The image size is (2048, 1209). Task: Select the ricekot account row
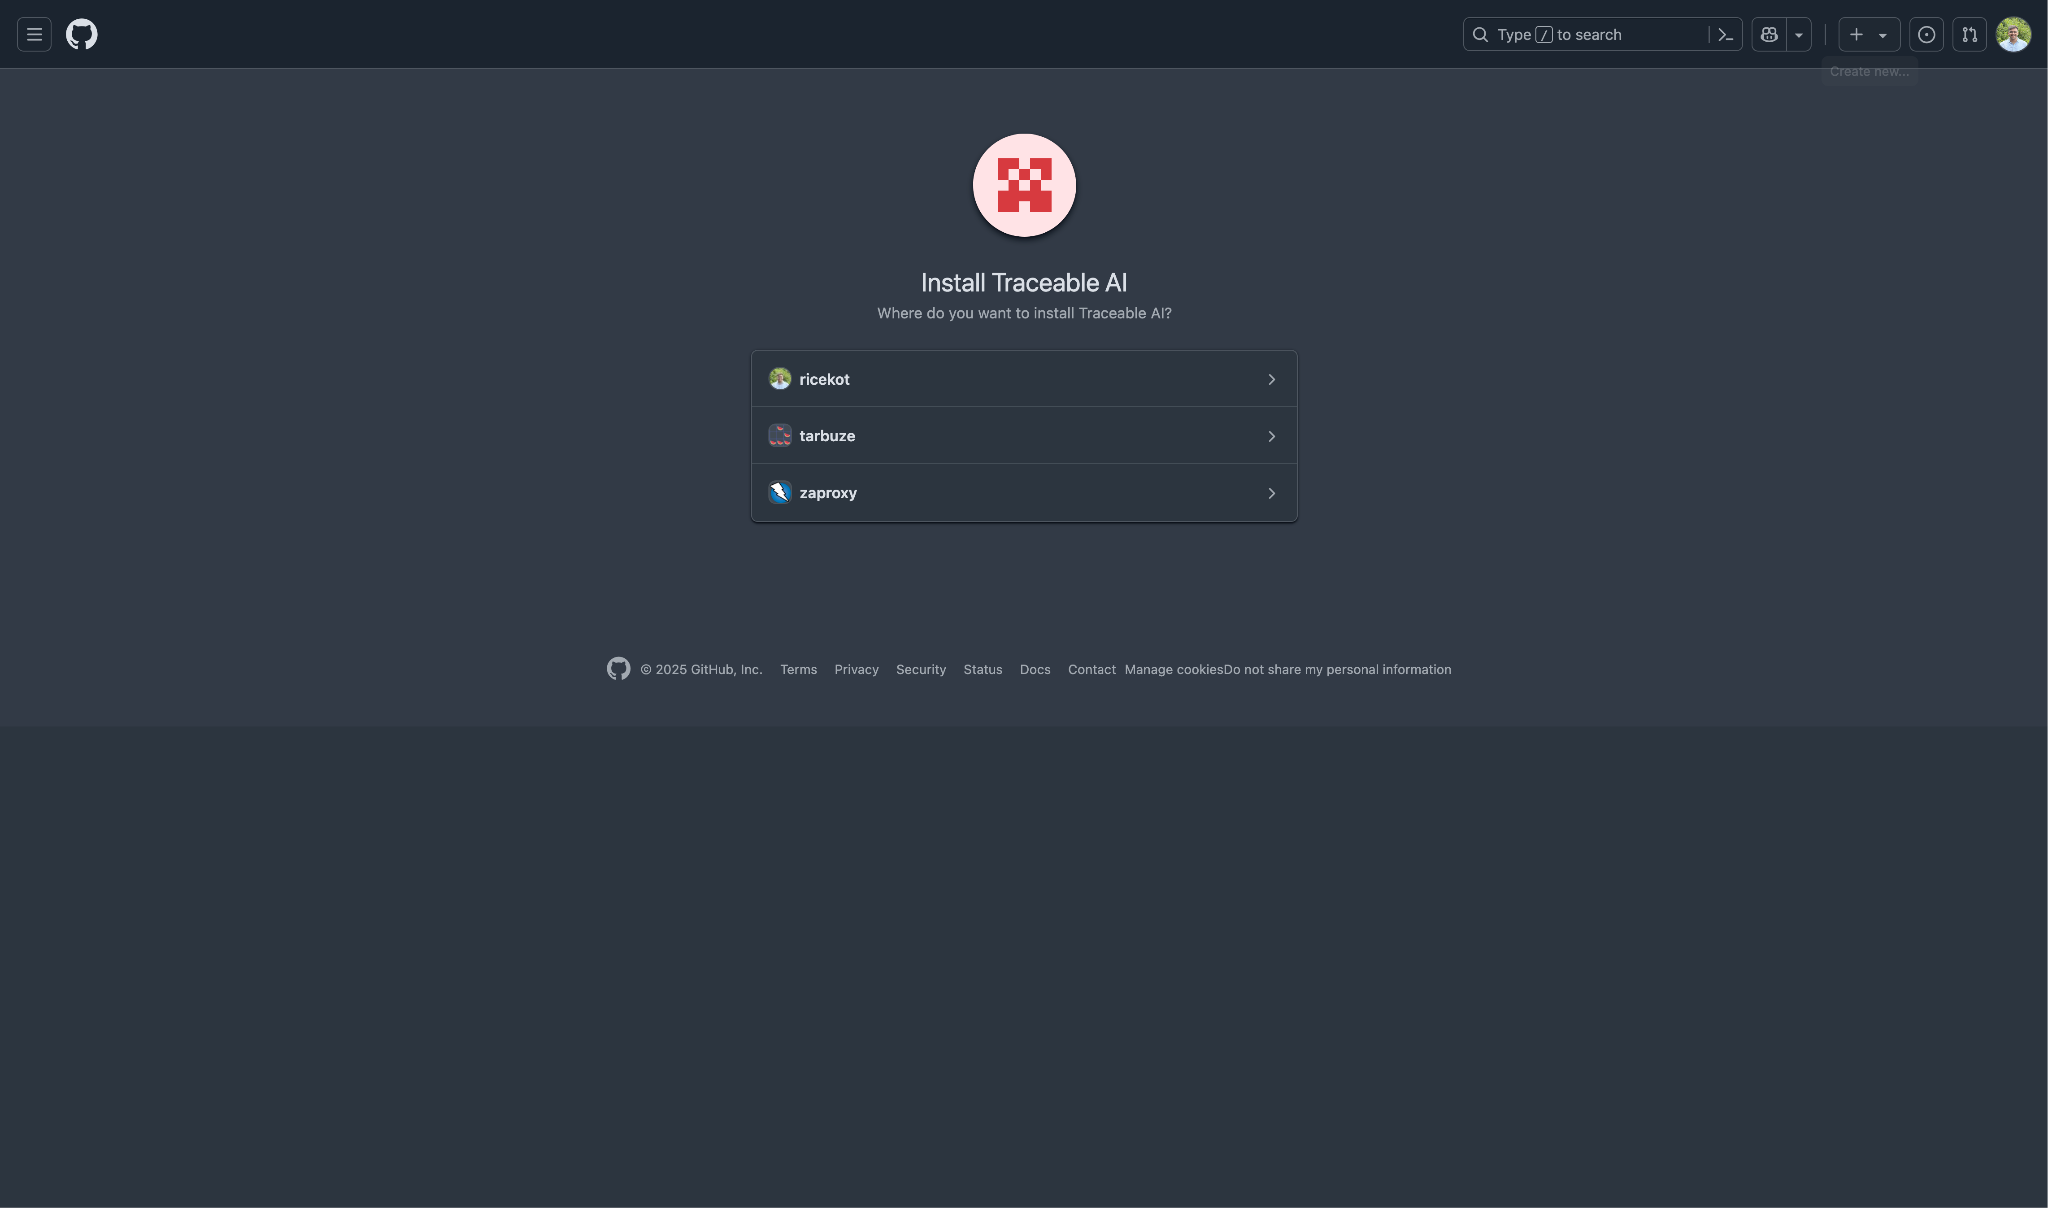pos(1024,379)
